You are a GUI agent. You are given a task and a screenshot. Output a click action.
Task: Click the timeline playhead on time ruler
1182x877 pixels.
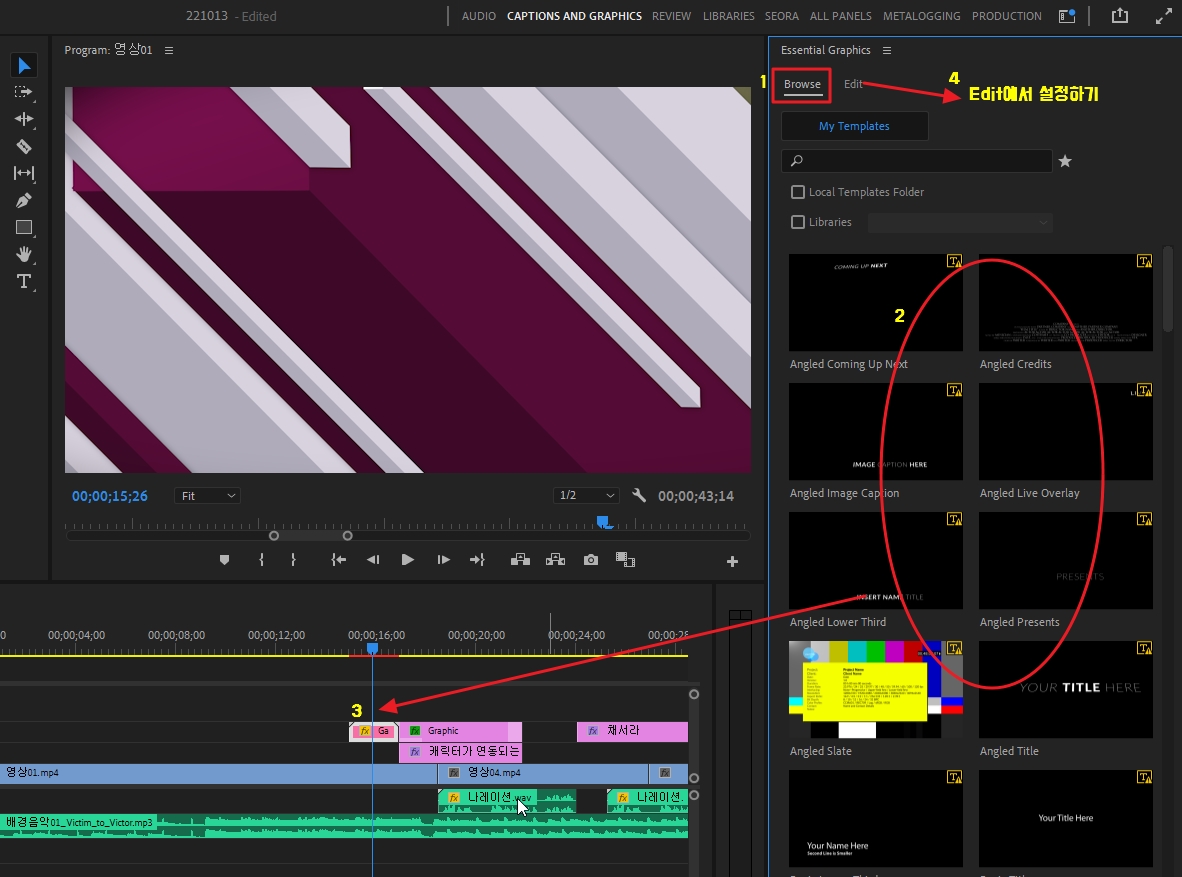pos(372,649)
